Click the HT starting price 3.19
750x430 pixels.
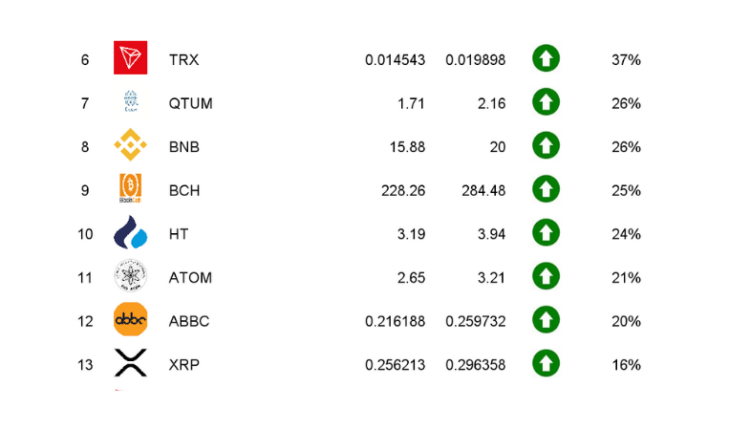click(411, 234)
